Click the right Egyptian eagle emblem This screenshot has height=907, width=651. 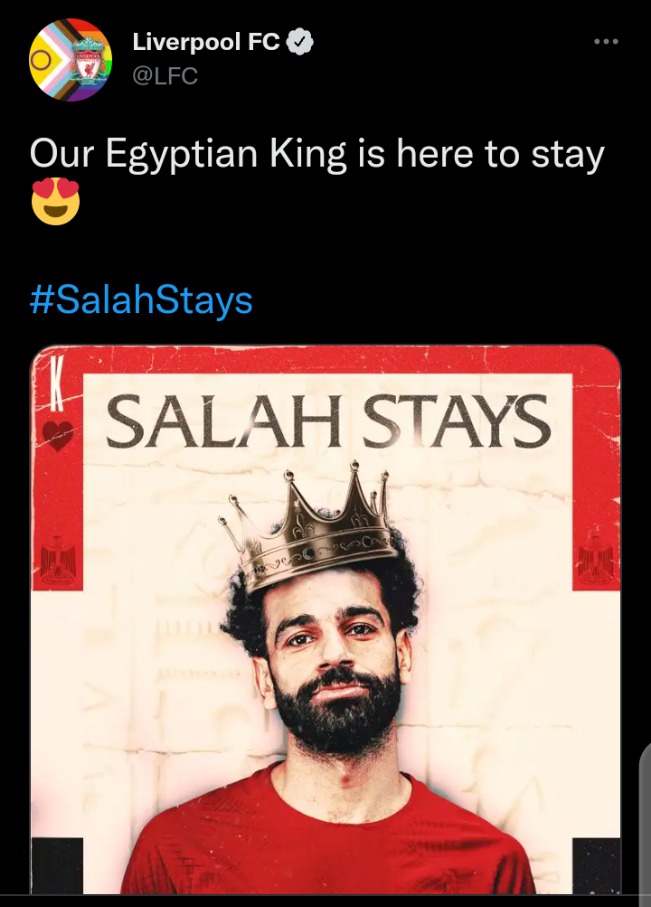(595, 559)
